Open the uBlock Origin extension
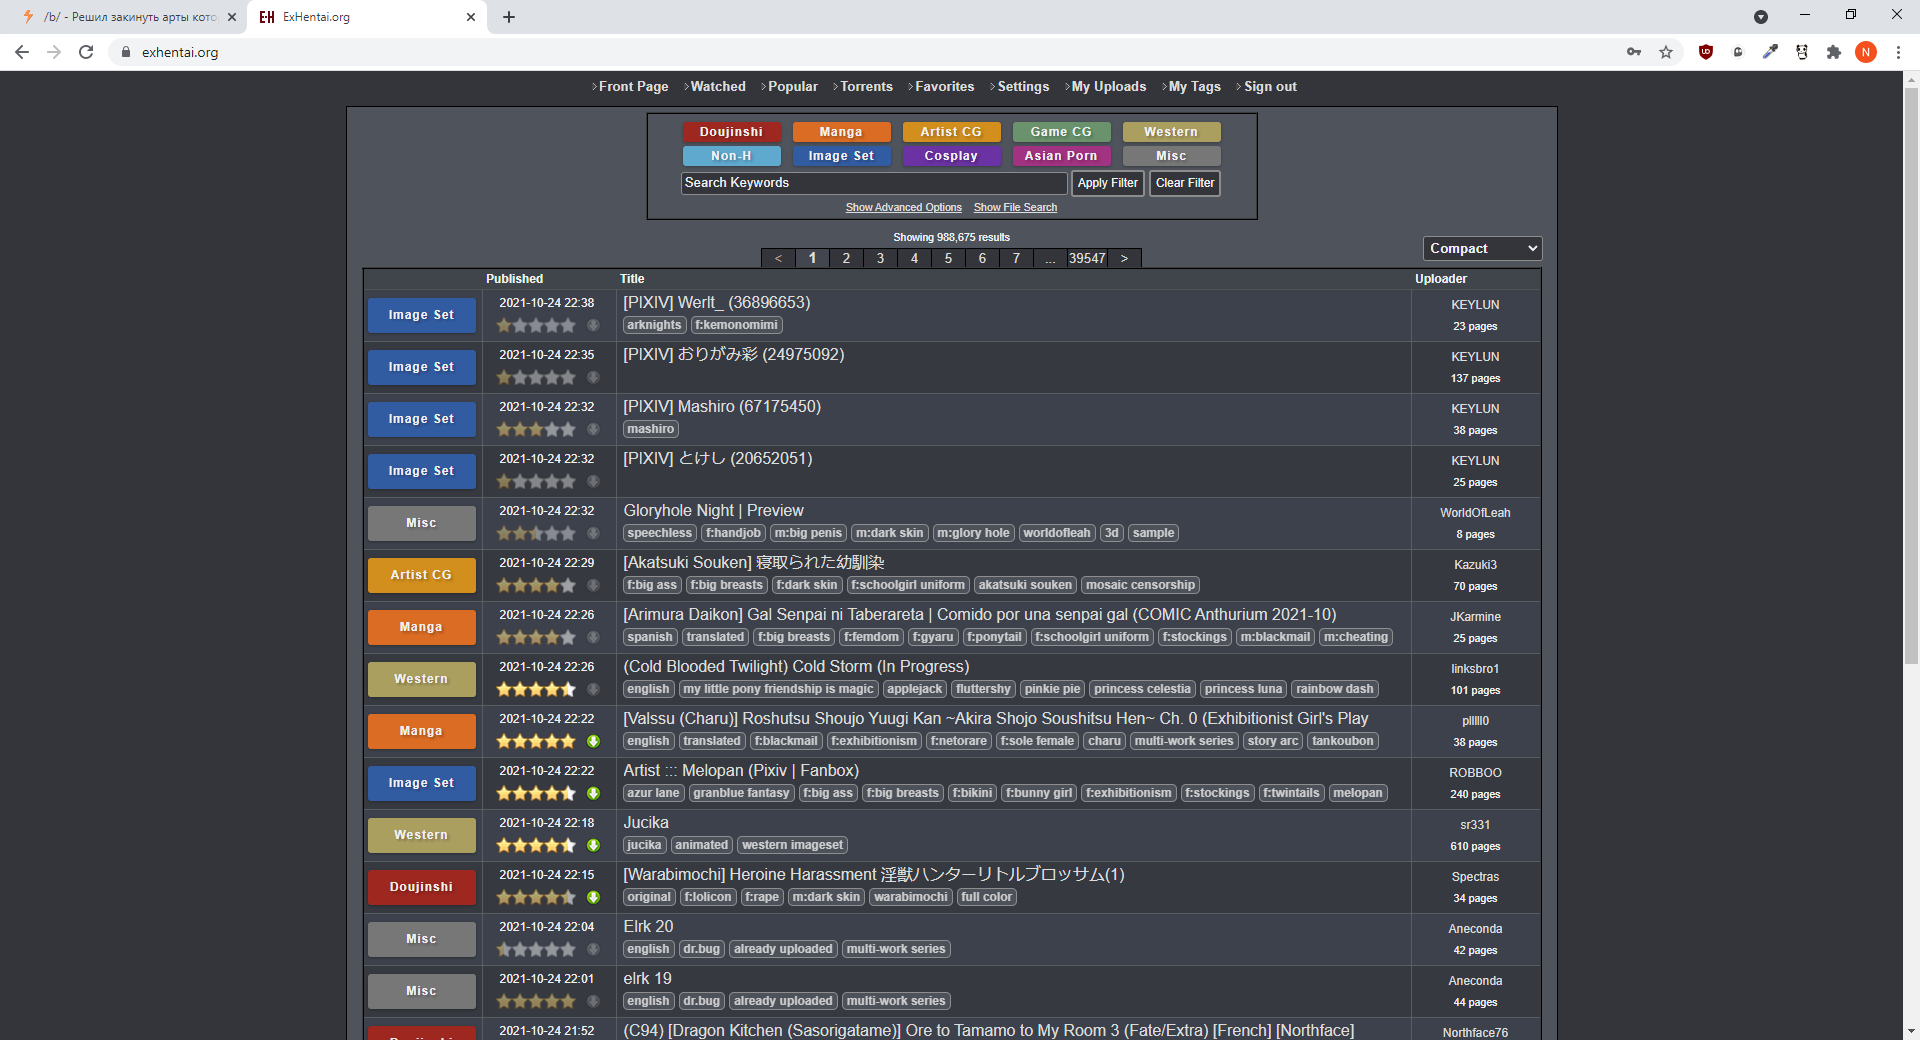This screenshot has width=1920, height=1040. pyautogui.click(x=1706, y=52)
